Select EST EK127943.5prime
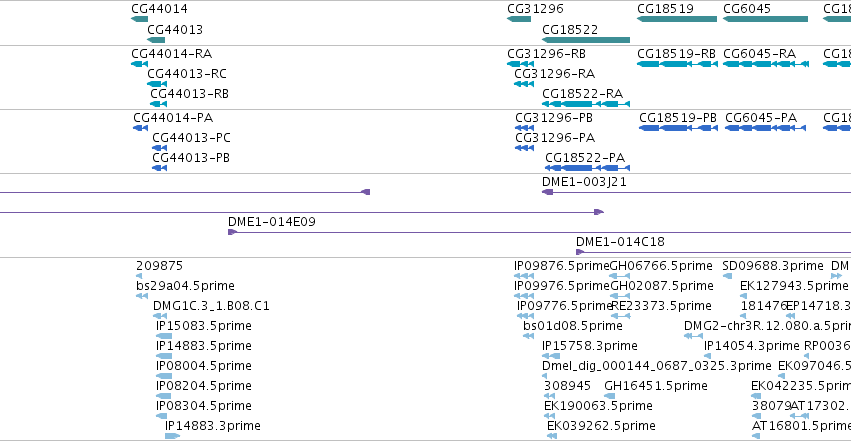 click(743, 296)
